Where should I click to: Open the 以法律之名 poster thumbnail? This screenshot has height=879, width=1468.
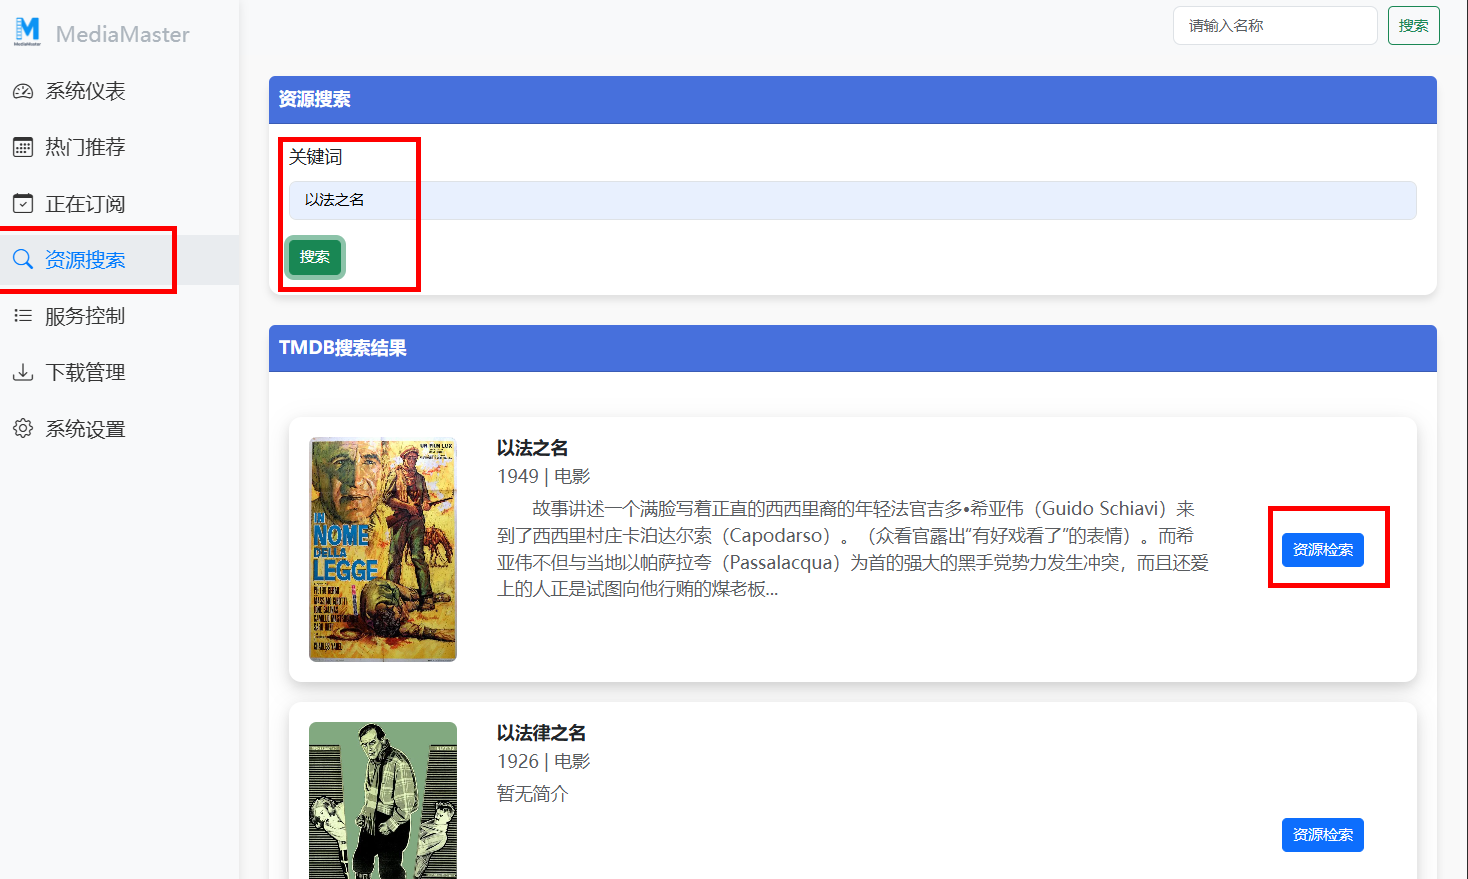383,800
